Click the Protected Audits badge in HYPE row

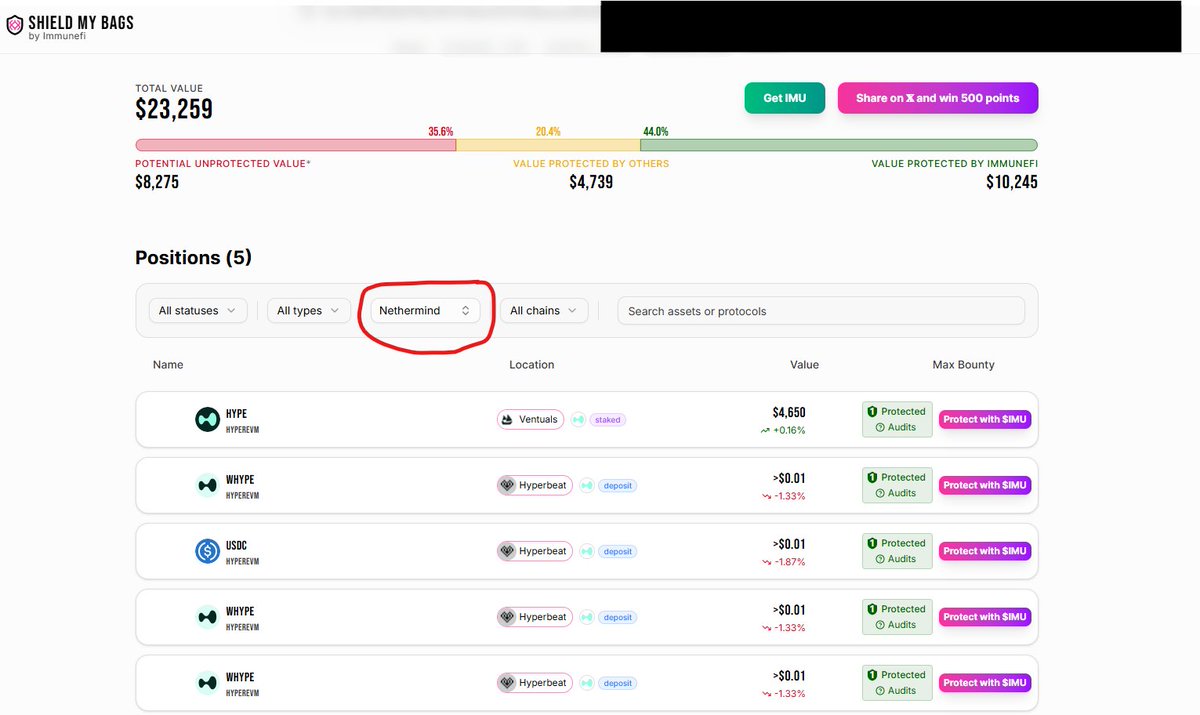pyautogui.click(x=897, y=419)
